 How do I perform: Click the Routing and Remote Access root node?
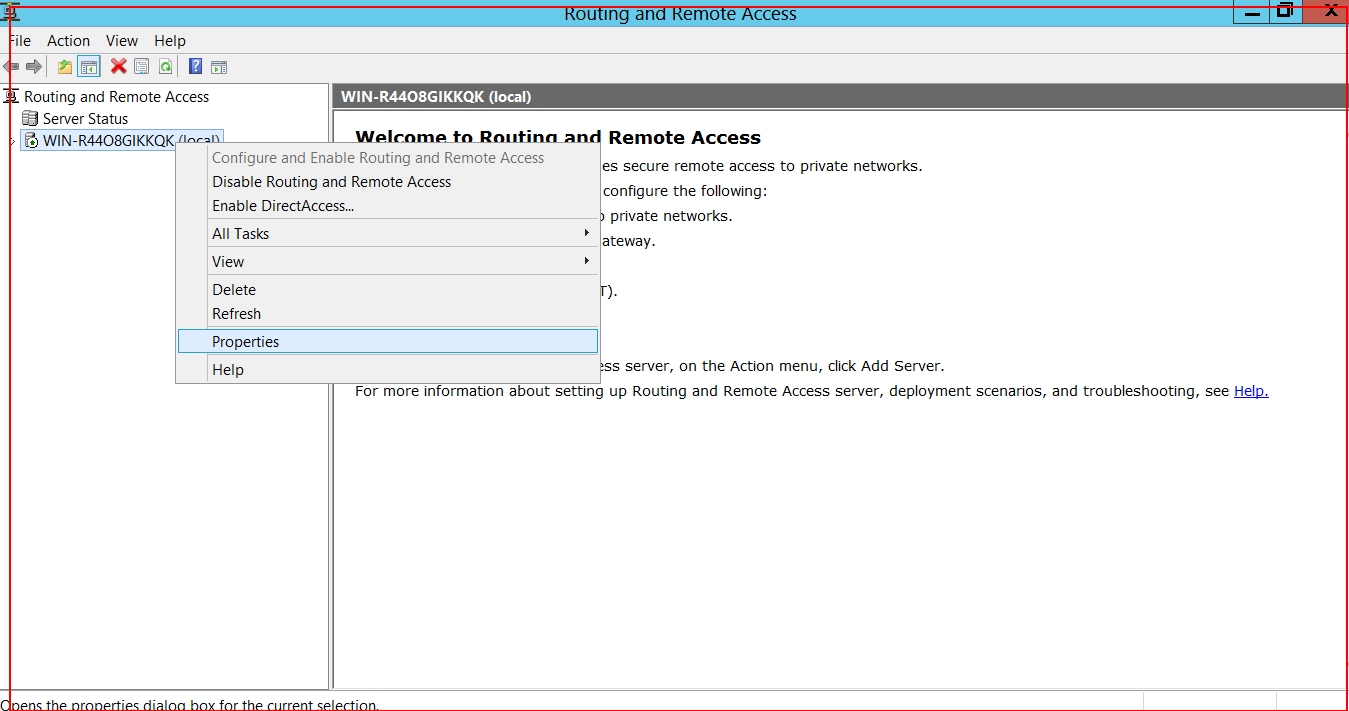click(116, 97)
